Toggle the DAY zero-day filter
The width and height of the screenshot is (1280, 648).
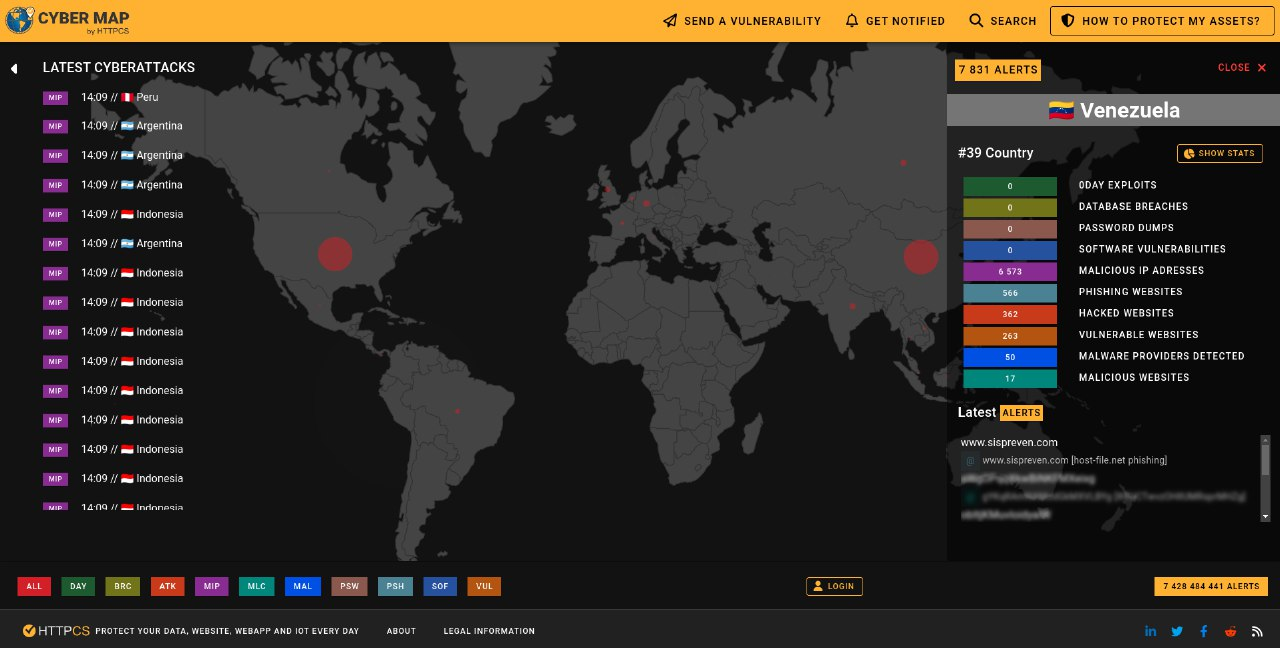tap(78, 587)
